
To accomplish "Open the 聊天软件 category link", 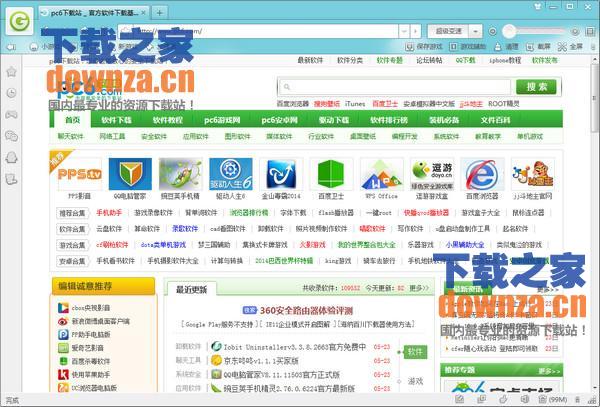I will 70,137.
